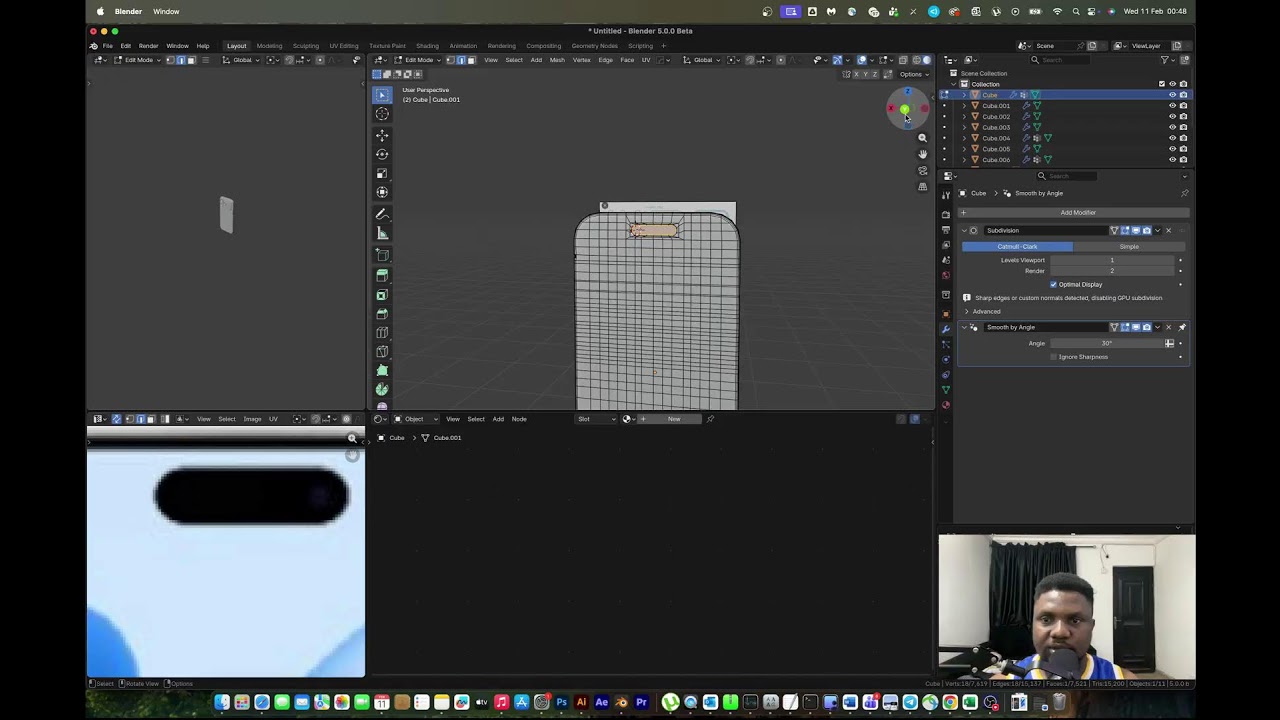Open the Slot dropdown in shader editor
The width and height of the screenshot is (1280, 720).
click(x=596, y=419)
